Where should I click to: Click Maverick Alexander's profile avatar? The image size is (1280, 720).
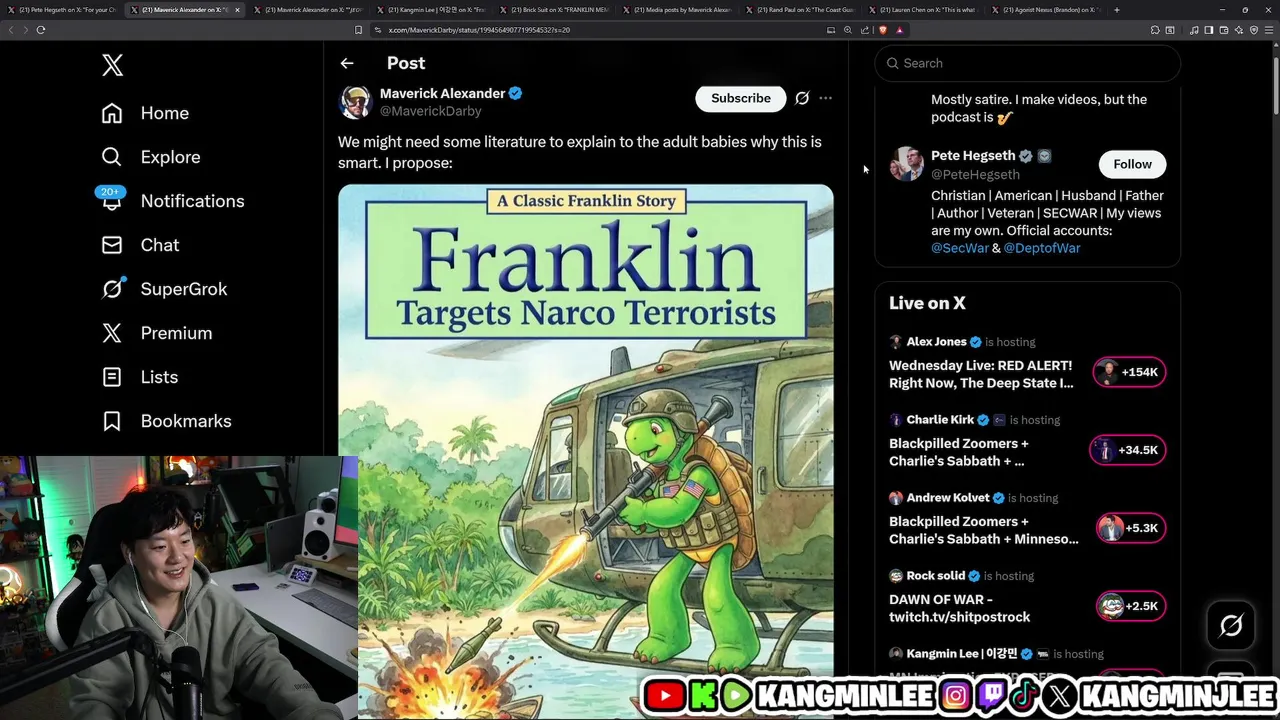[355, 102]
